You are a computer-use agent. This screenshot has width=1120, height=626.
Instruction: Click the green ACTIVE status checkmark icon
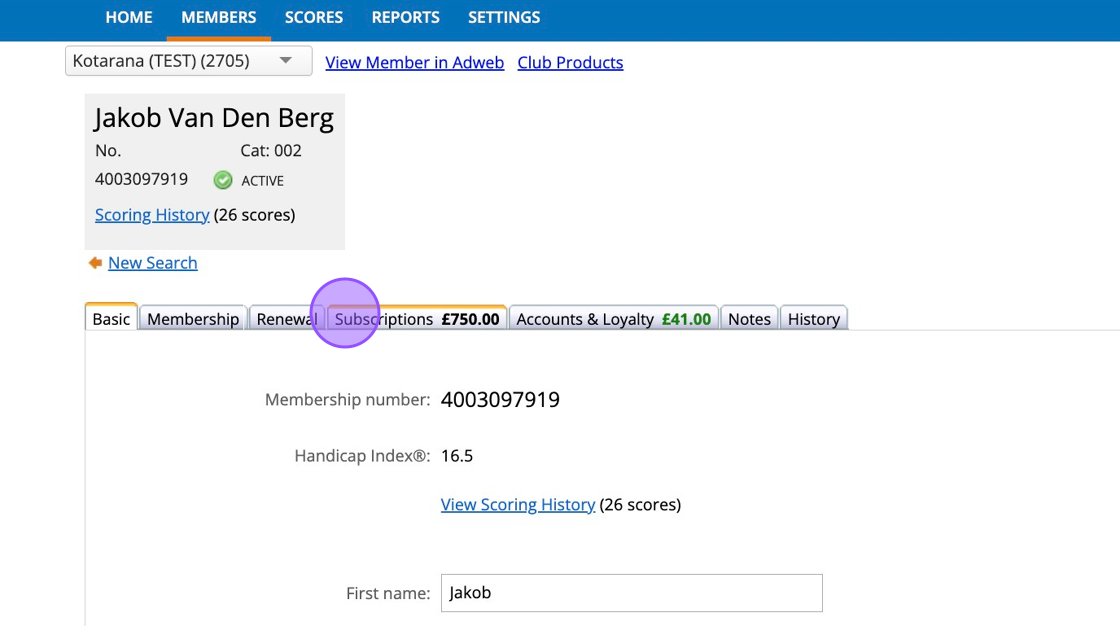(x=223, y=180)
